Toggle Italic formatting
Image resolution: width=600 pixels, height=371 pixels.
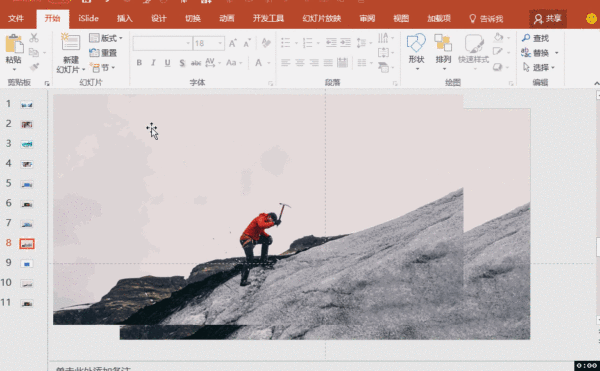153,63
